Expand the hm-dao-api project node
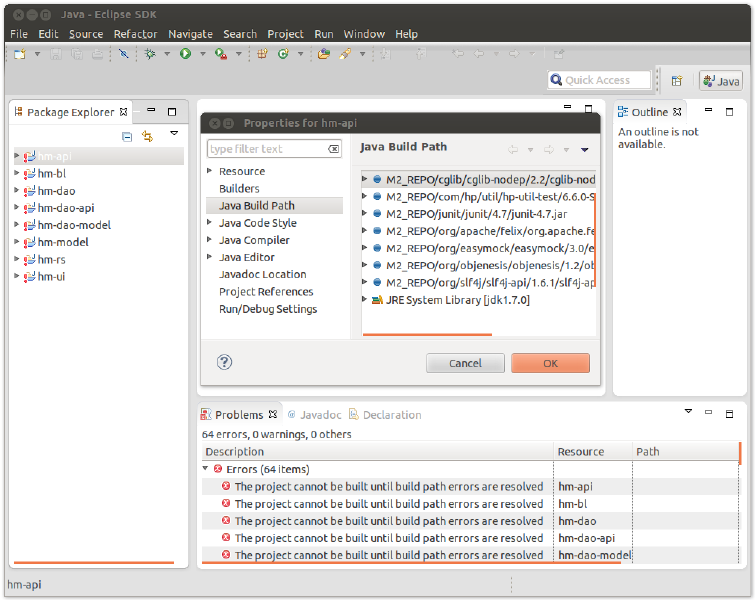Screen dimensions: 756x600 pos(17,208)
